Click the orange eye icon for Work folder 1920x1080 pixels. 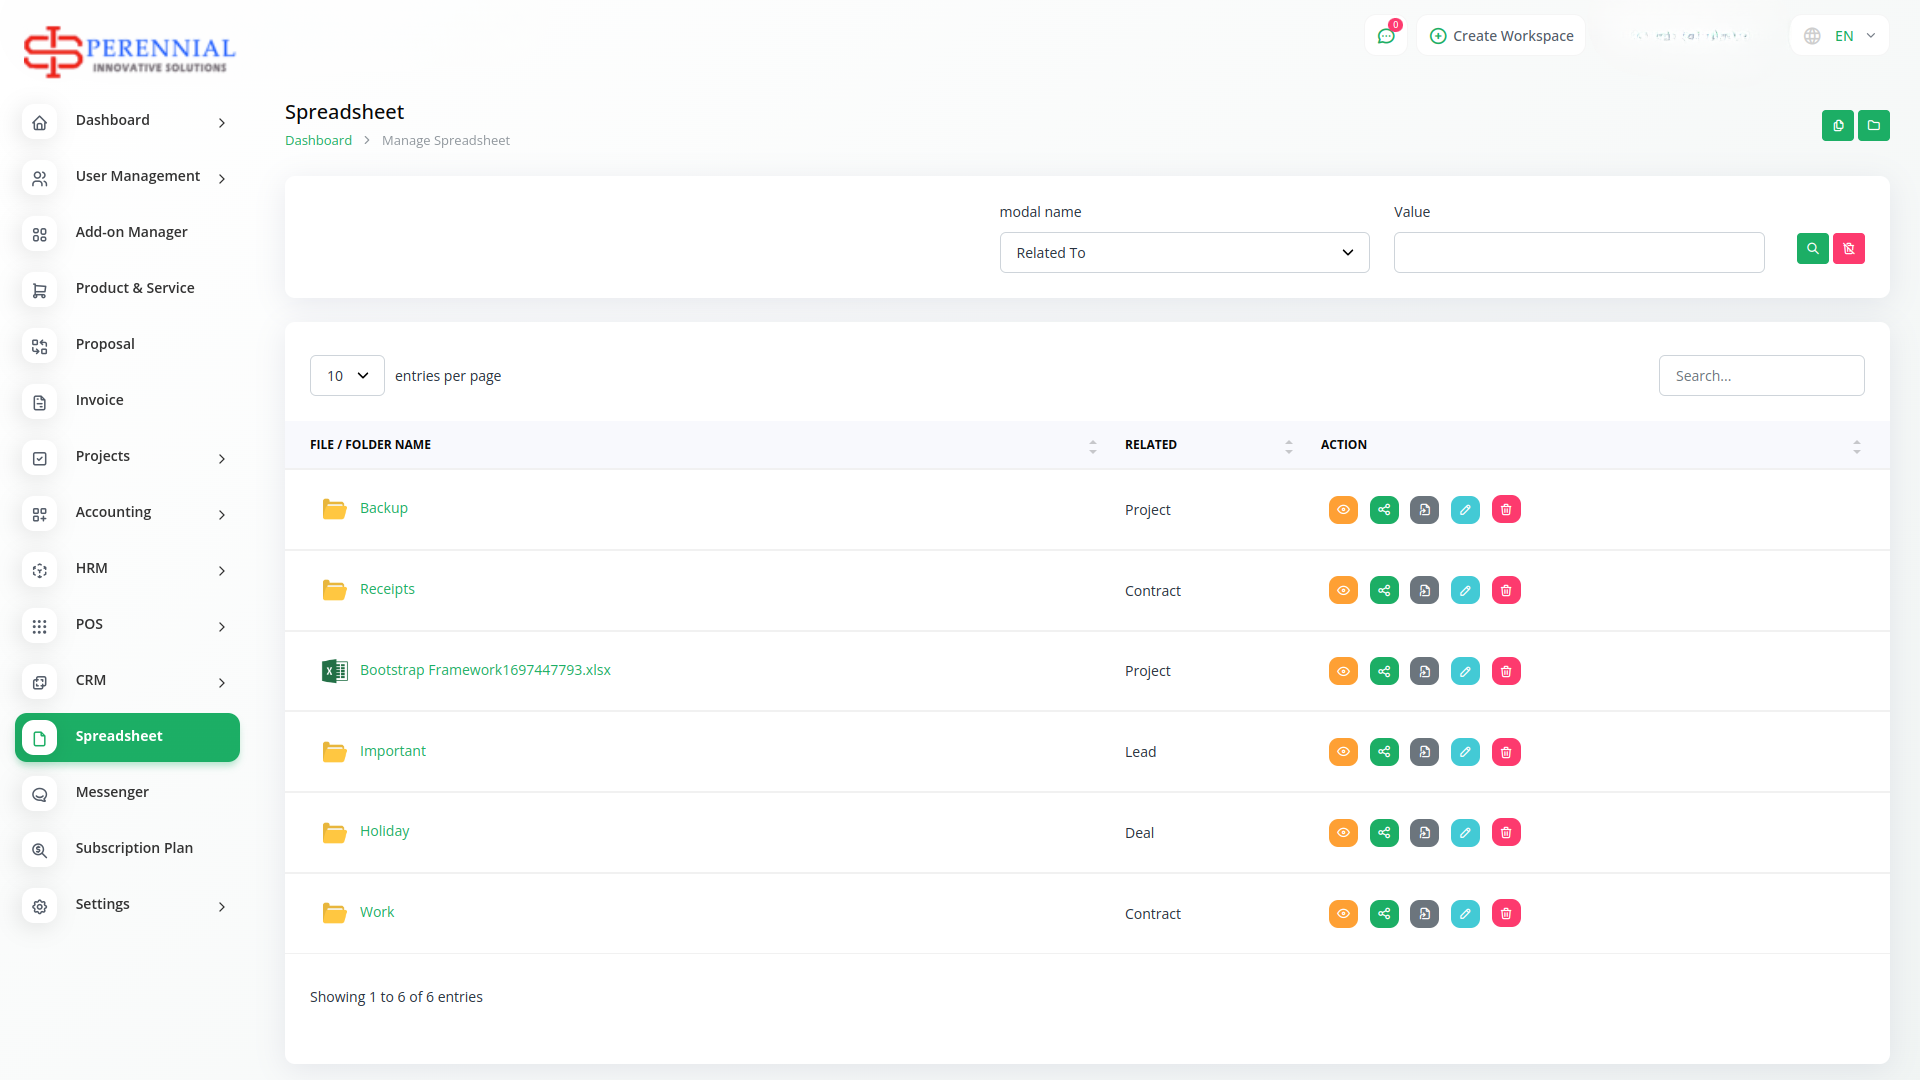coord(1343,914)
